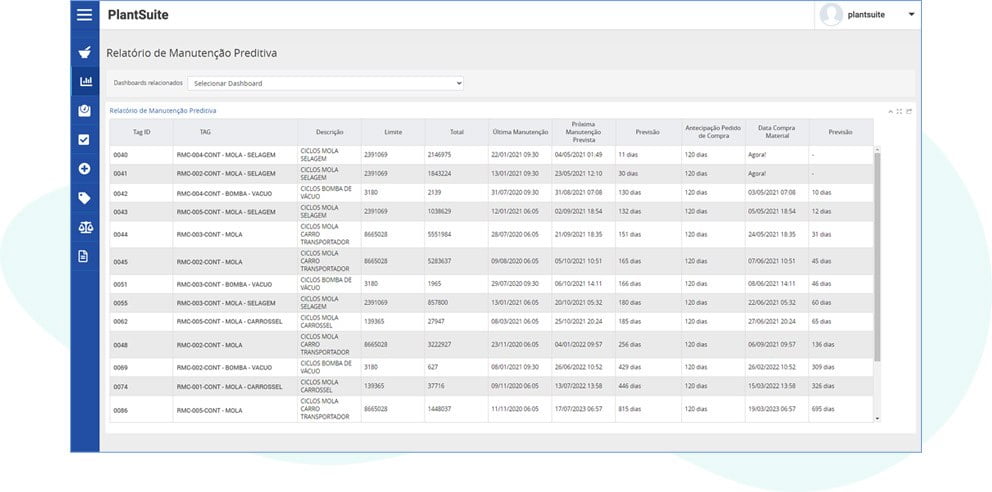Viewport: 992px width, 492px height.
Task: Click the scrollbar down arrow in table
Action: coord(877,419)
